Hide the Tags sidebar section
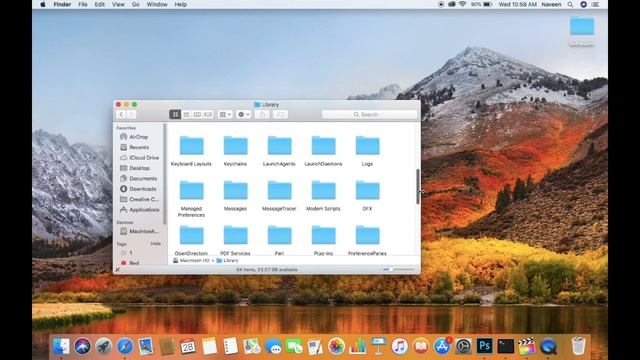 [156, 244]
